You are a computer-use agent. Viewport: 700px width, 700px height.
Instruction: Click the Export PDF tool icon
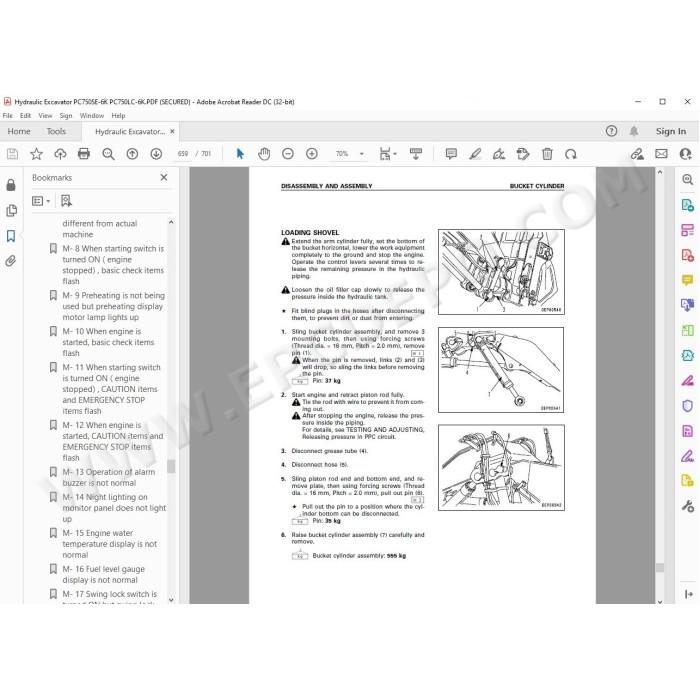point(688,205)
